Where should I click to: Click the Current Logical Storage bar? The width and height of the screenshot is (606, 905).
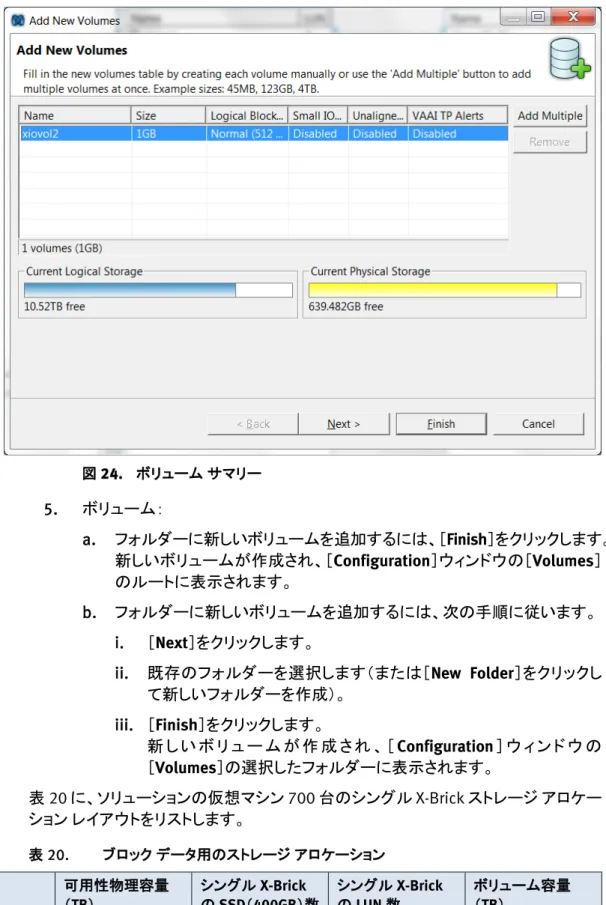click(158, 290)
